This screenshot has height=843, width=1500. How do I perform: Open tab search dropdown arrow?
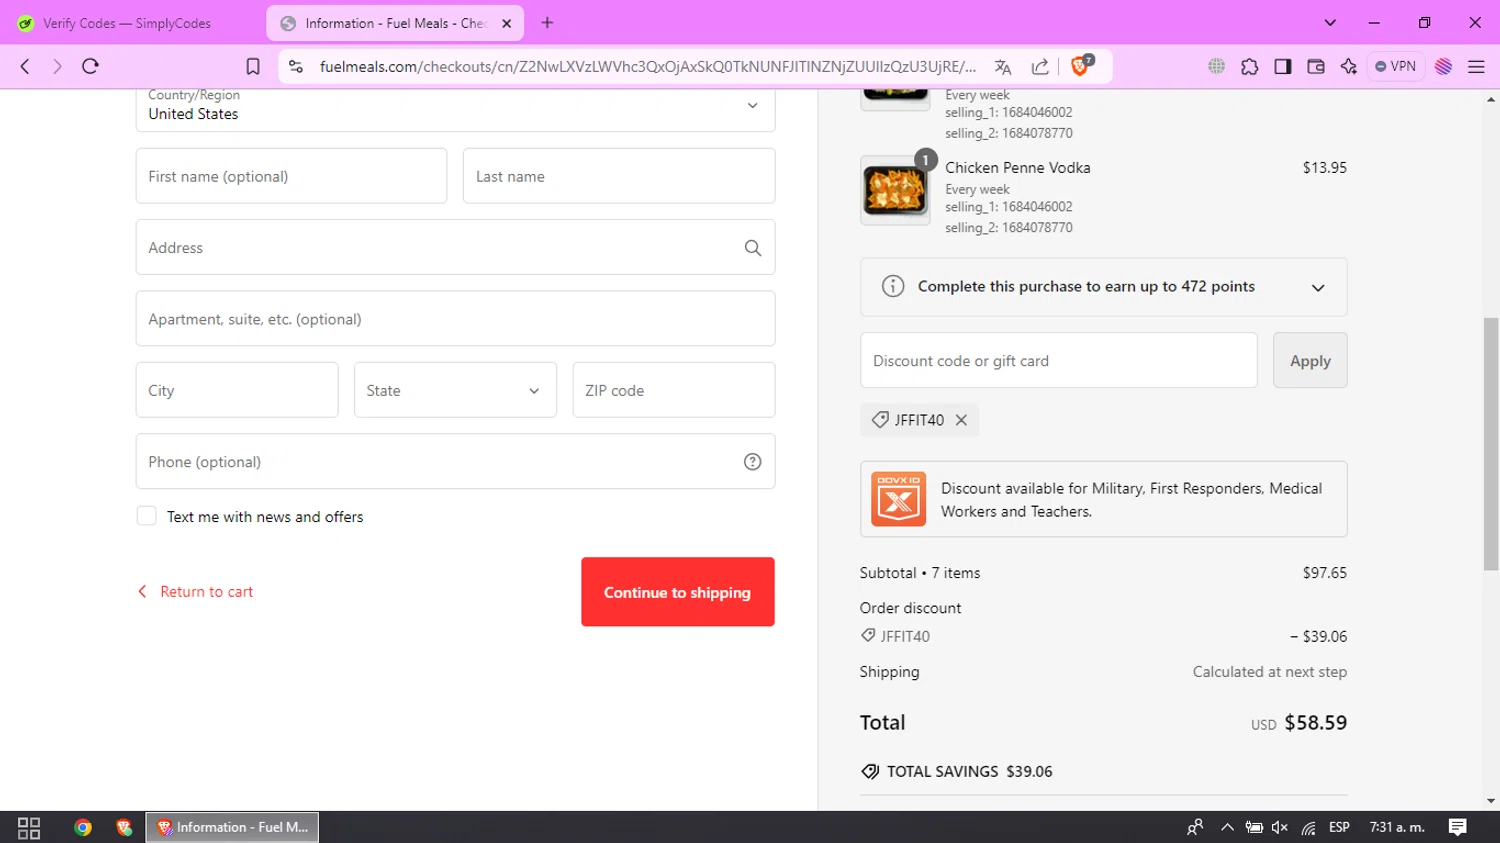click(x=1330, y=23)
